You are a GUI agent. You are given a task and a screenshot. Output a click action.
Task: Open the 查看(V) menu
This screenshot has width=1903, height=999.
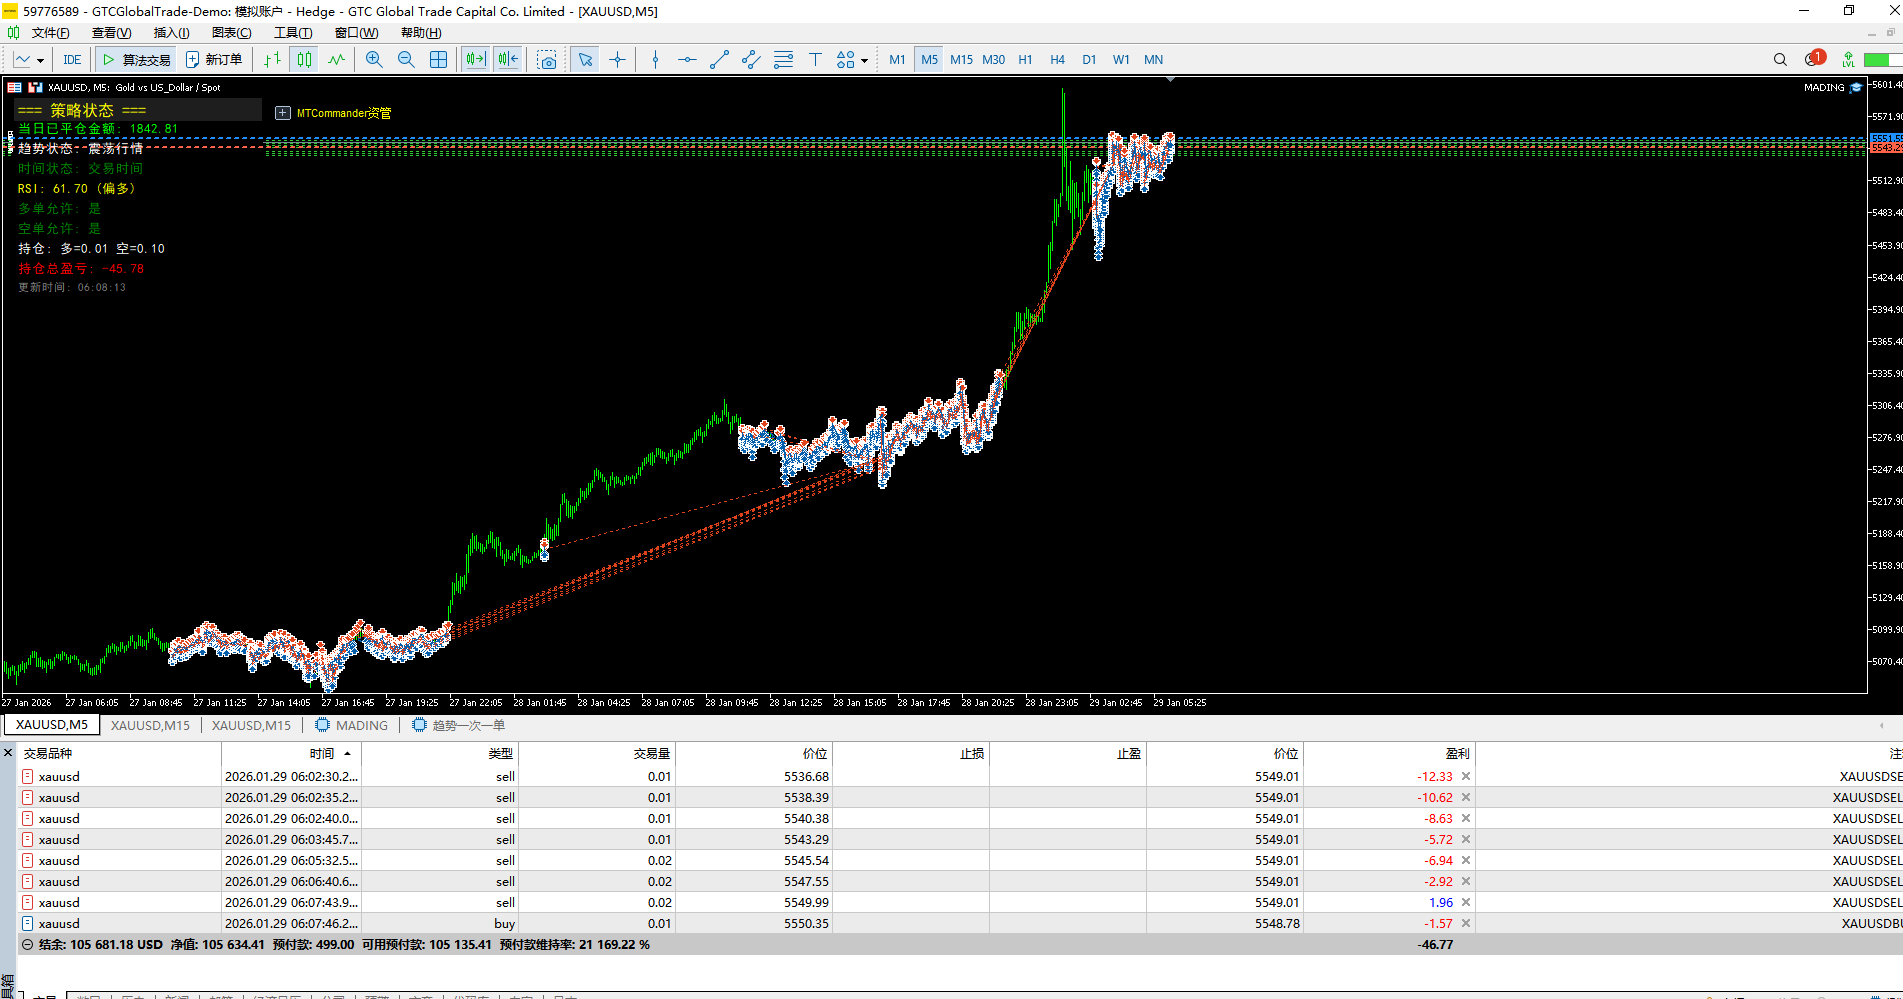pos(112,33)
